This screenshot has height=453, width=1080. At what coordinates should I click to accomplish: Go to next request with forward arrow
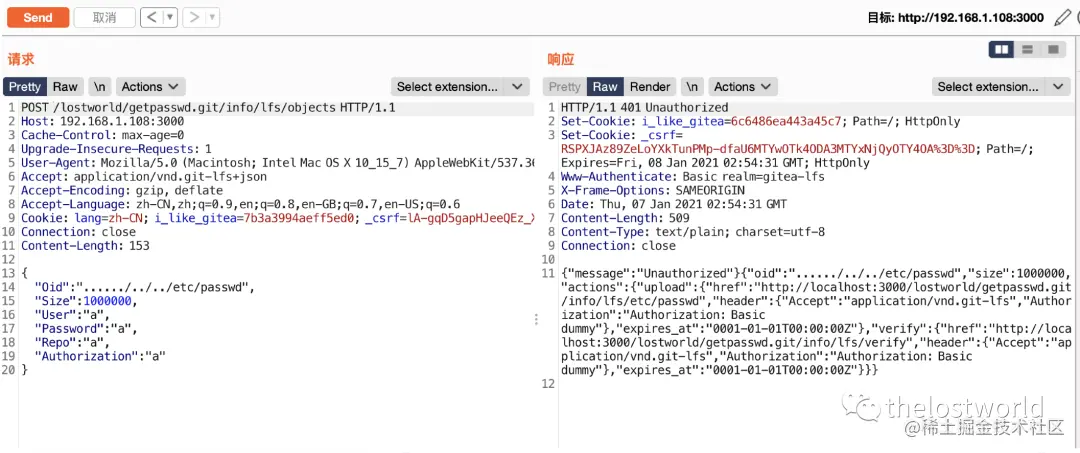tap(194, 18)
